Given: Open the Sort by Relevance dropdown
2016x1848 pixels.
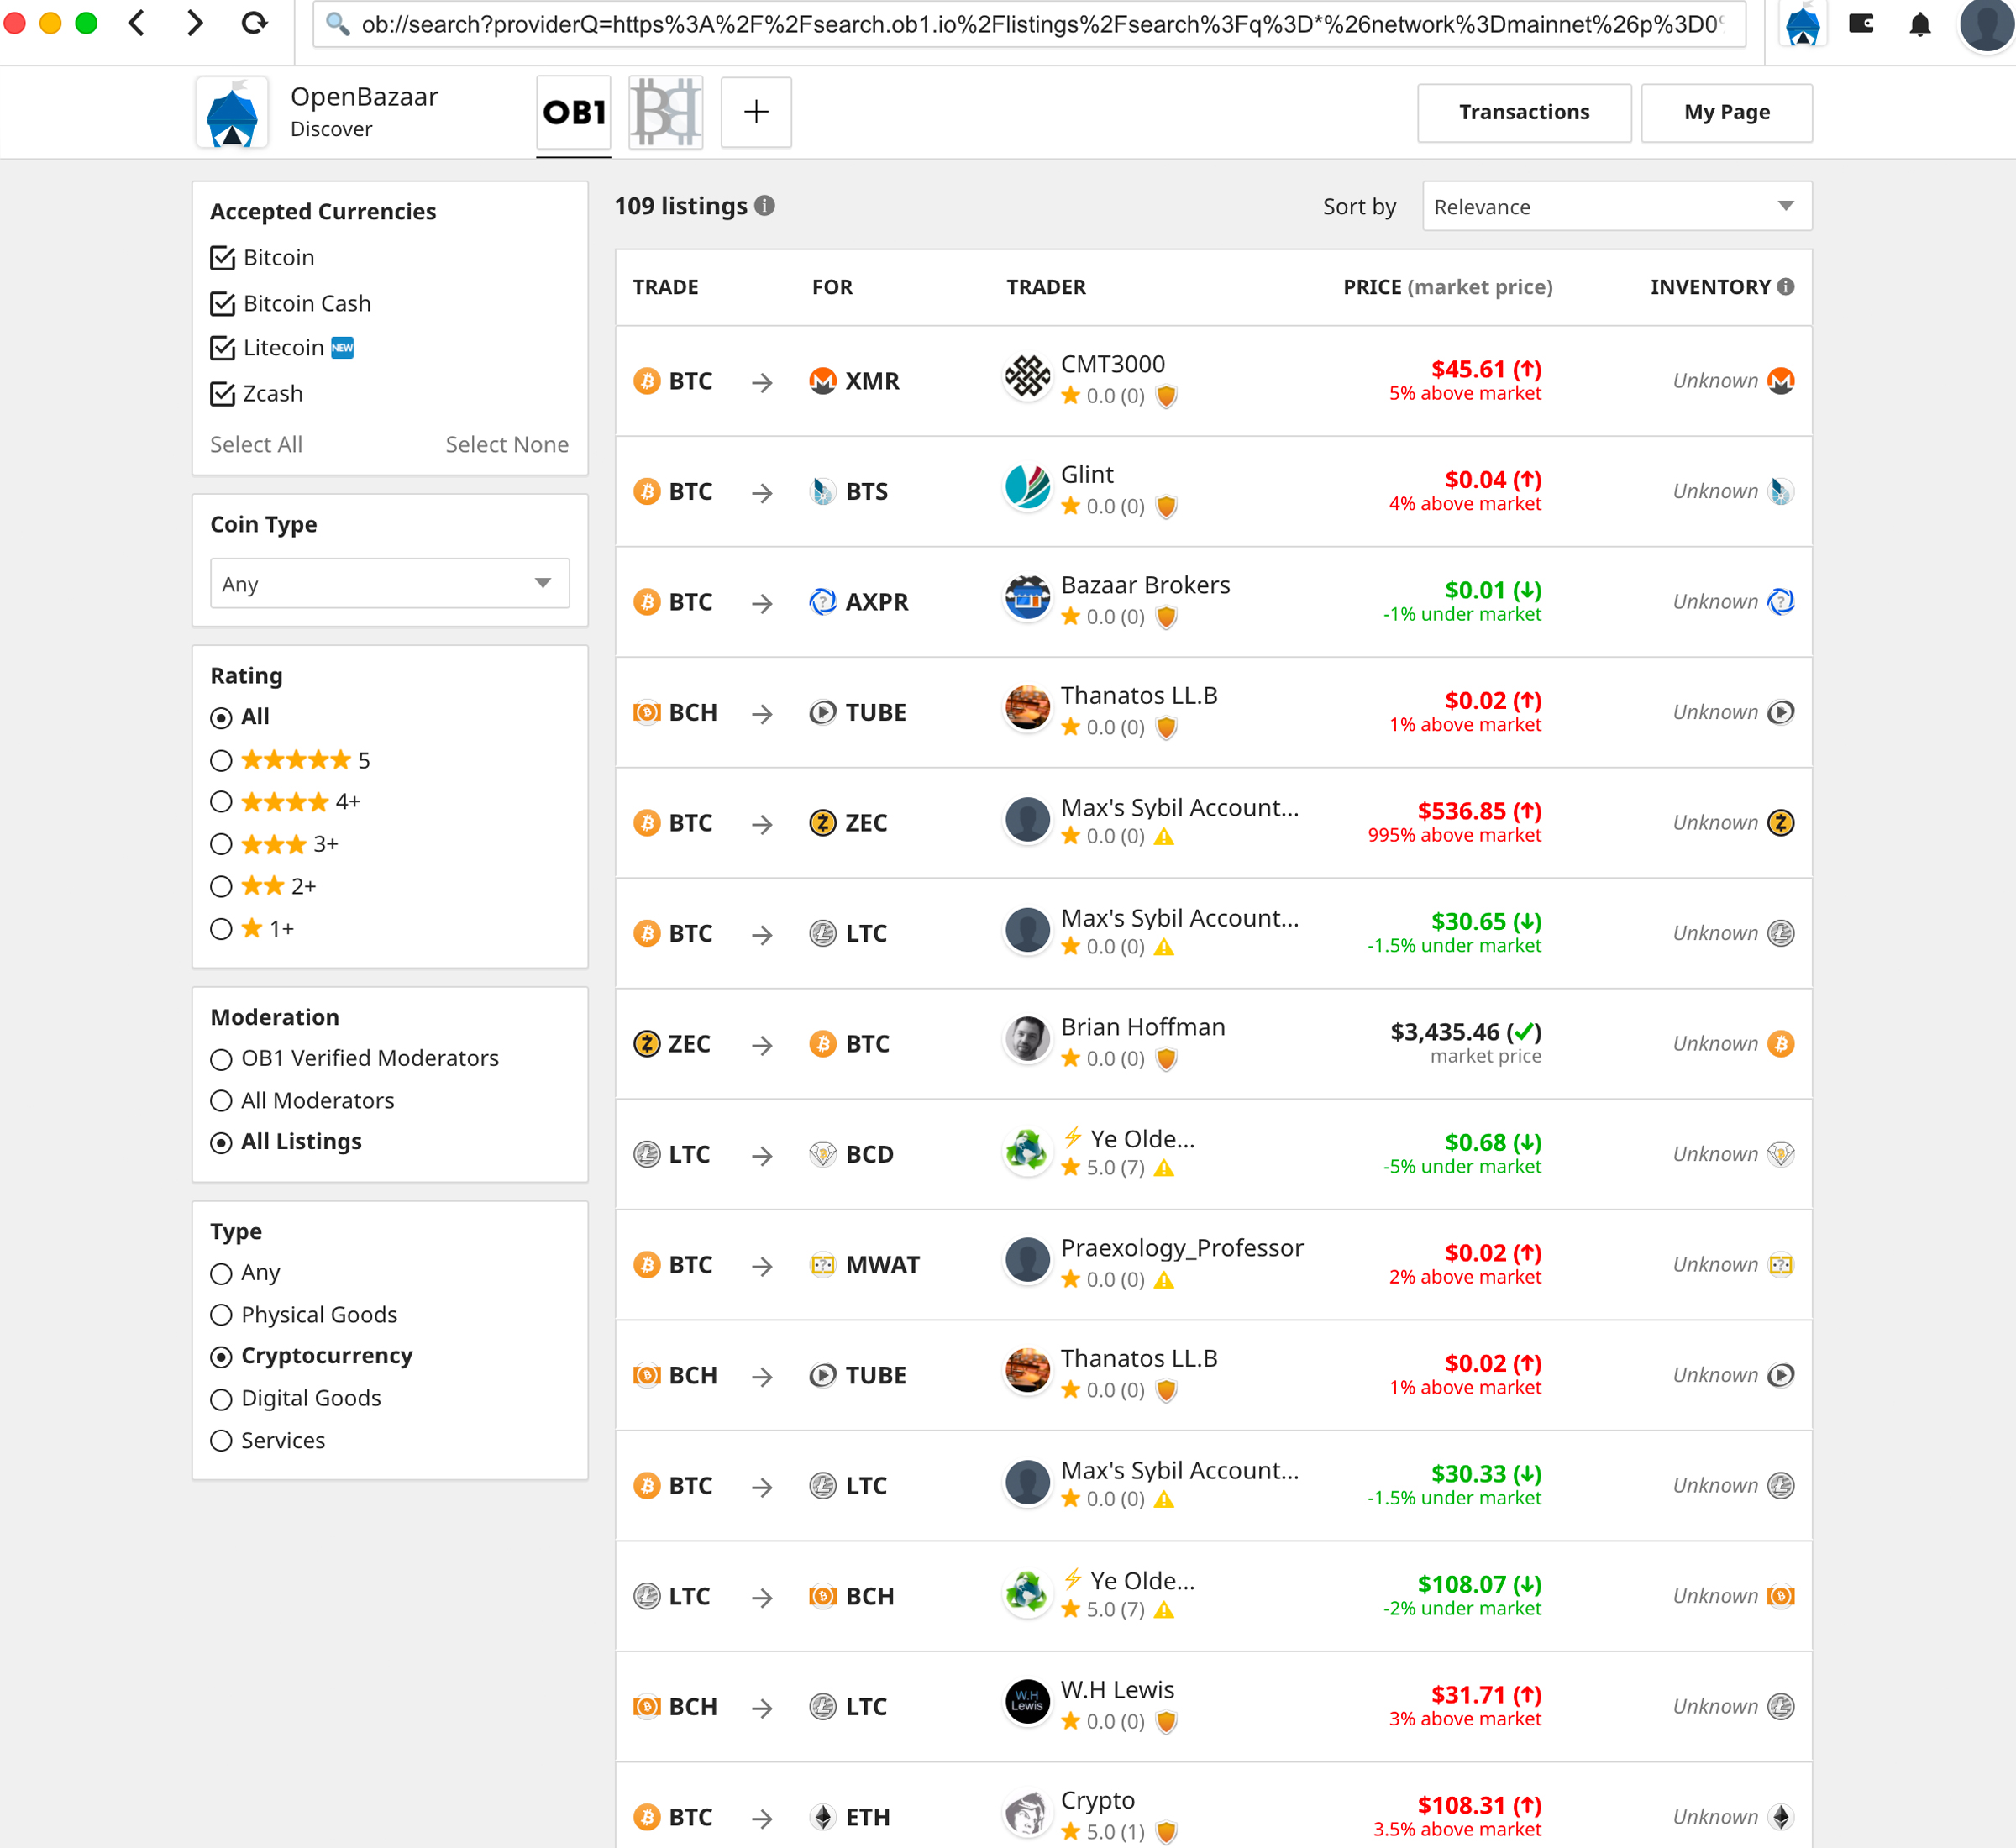Looking at the screenshot, I should pos(1616,206).
